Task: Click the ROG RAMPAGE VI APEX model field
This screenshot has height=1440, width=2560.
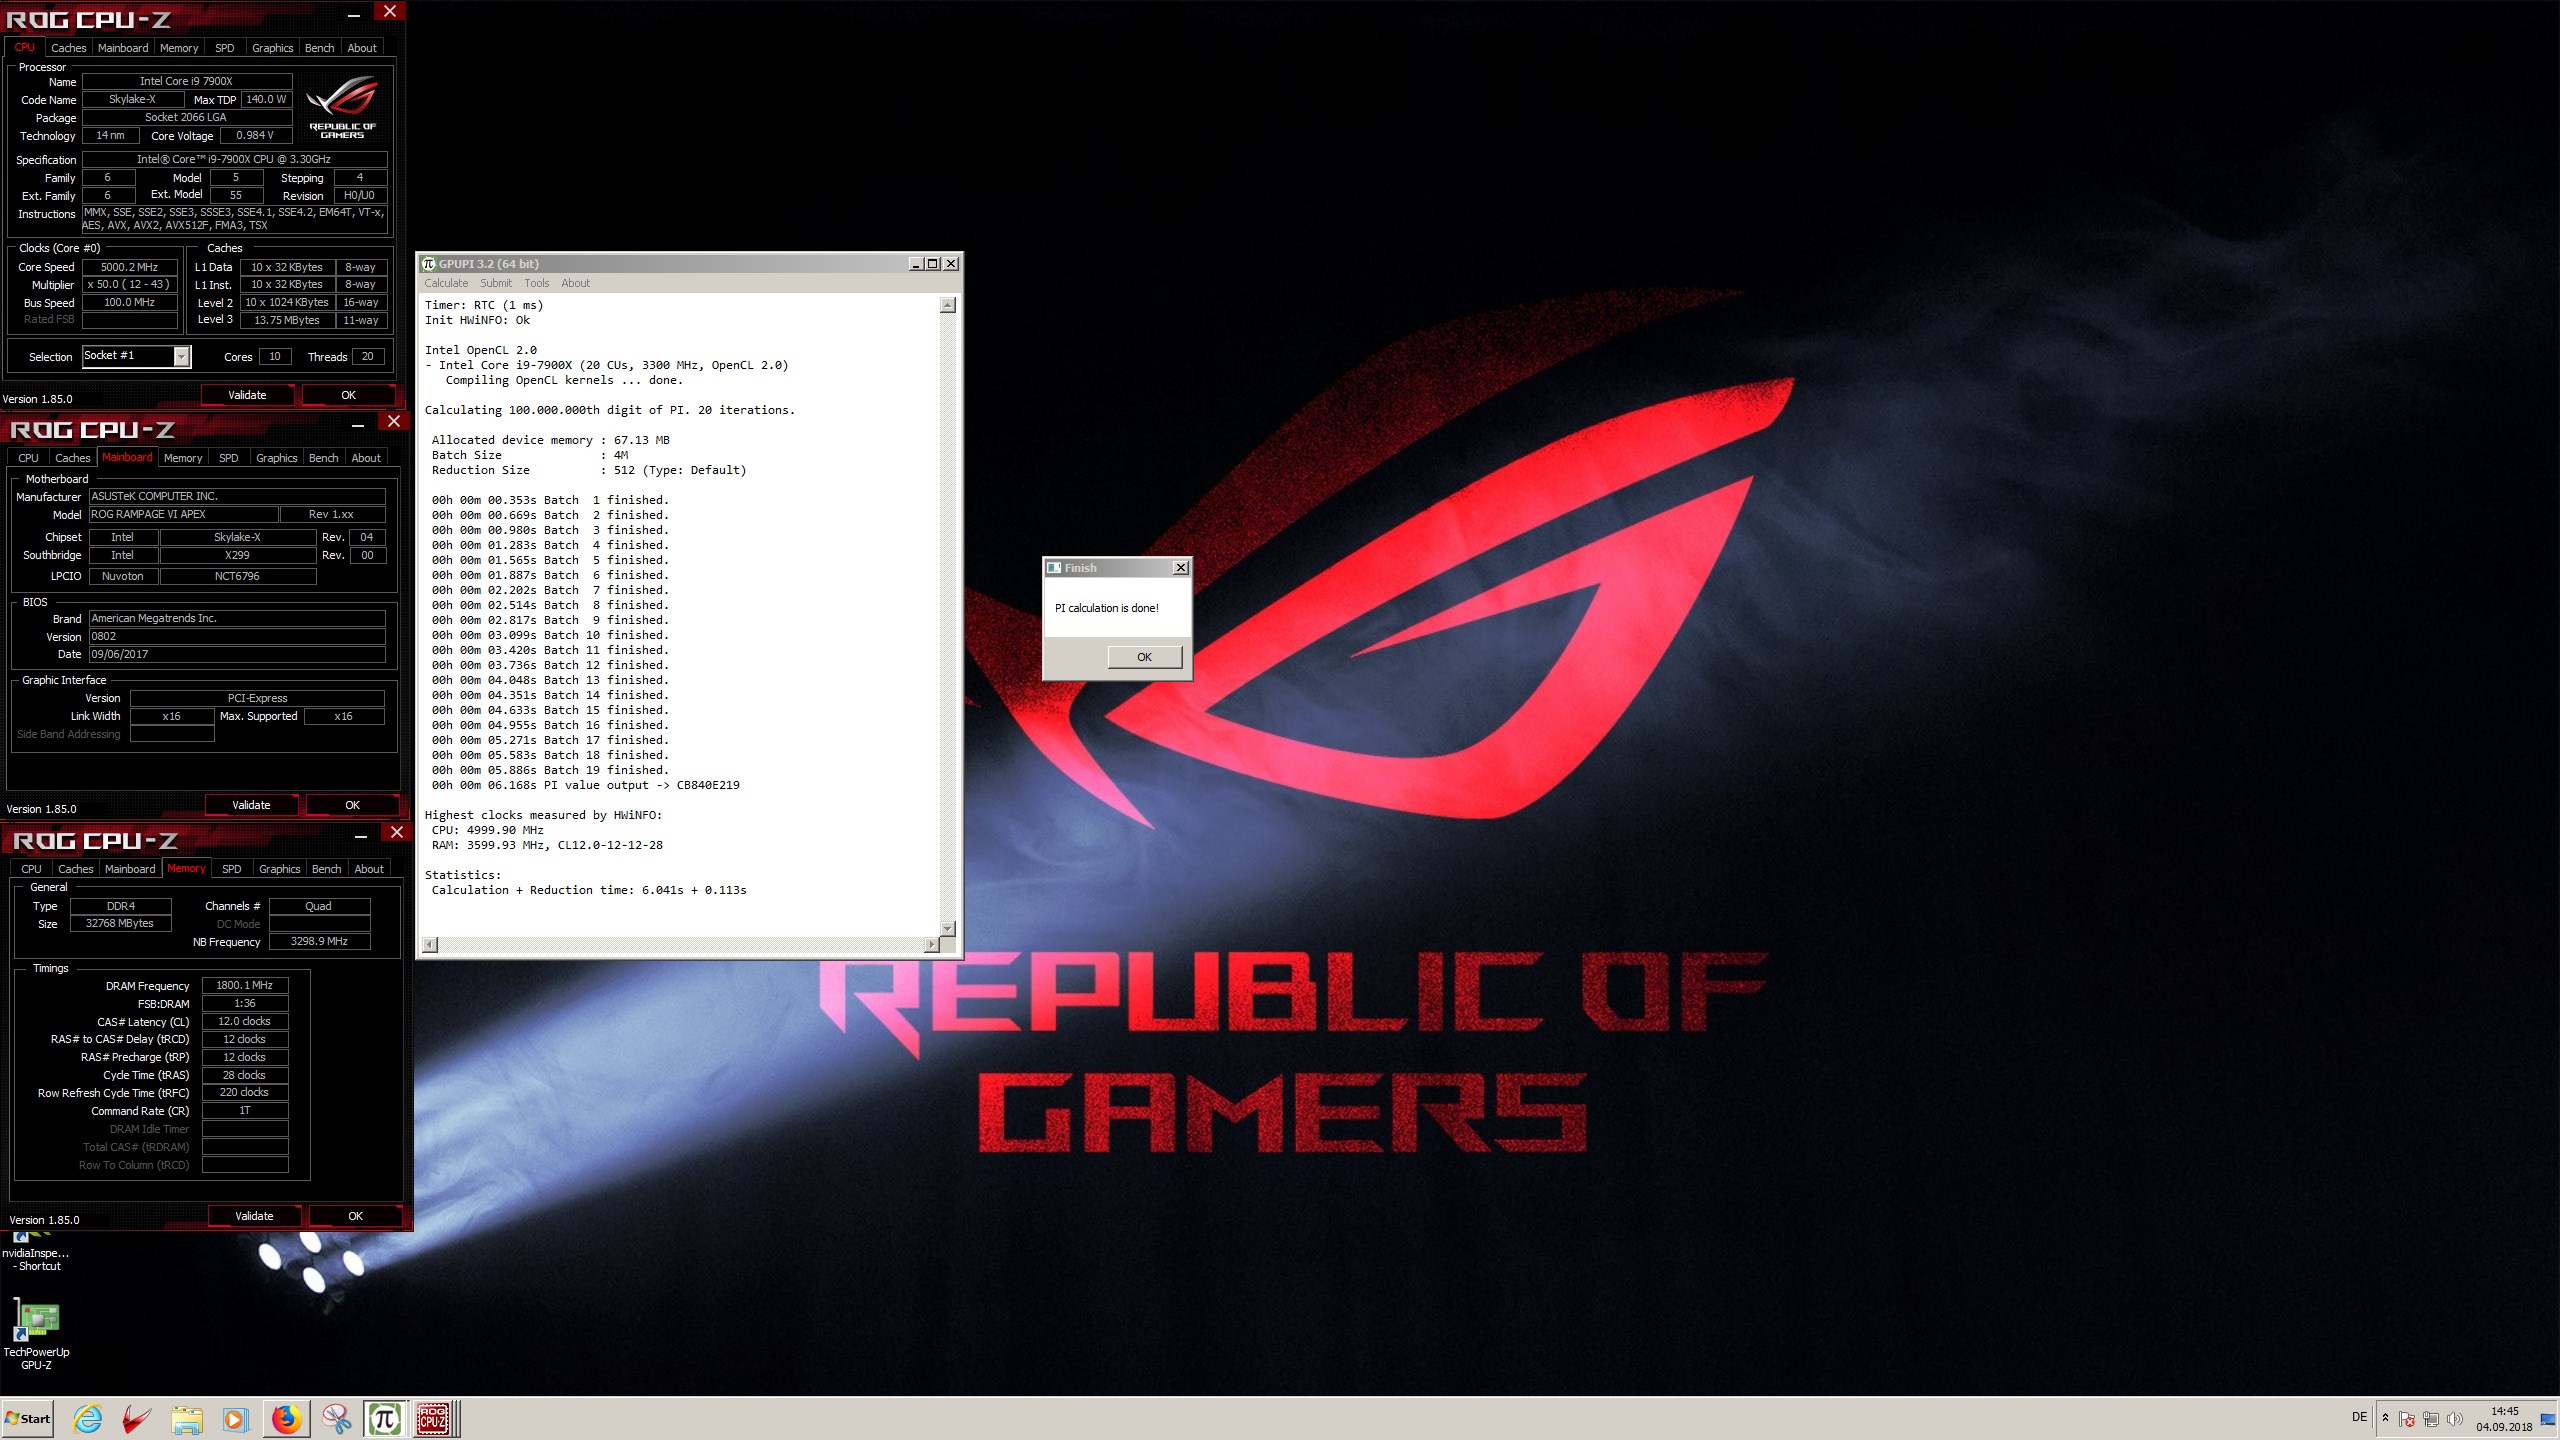Action: pyautogui.click(x=183, y=514)
